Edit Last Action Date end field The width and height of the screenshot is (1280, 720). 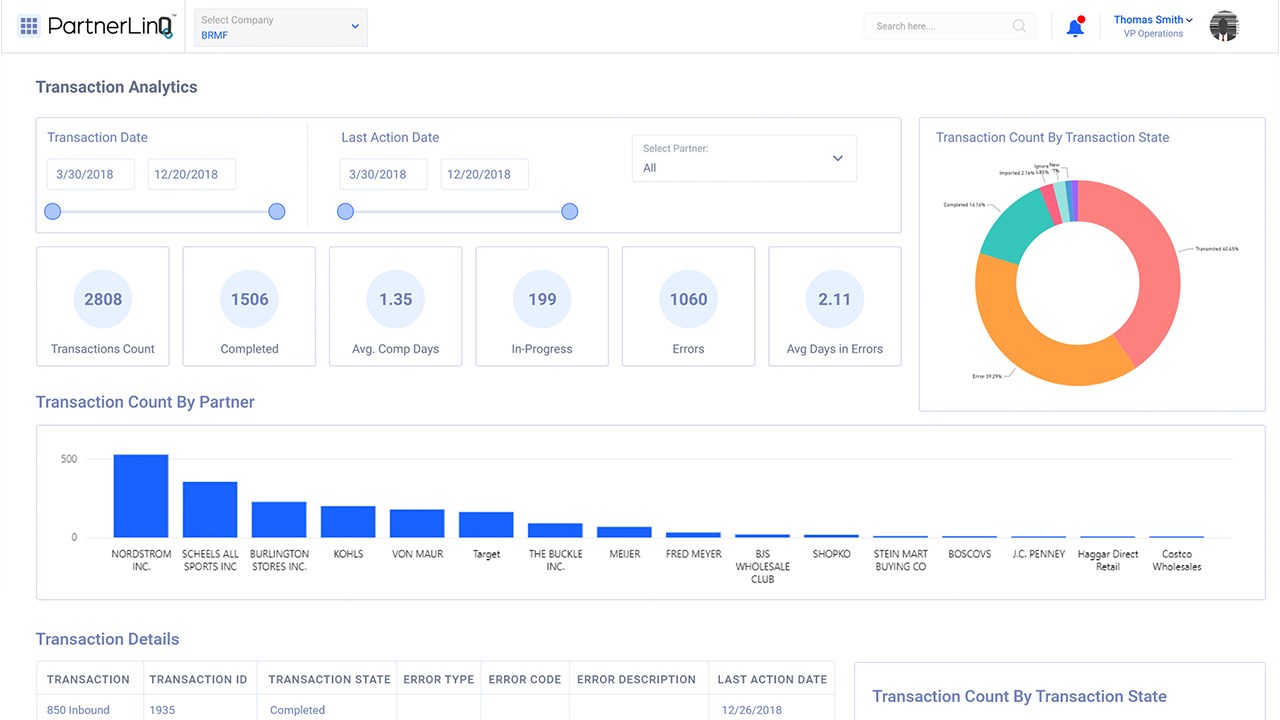coord(485,174)
